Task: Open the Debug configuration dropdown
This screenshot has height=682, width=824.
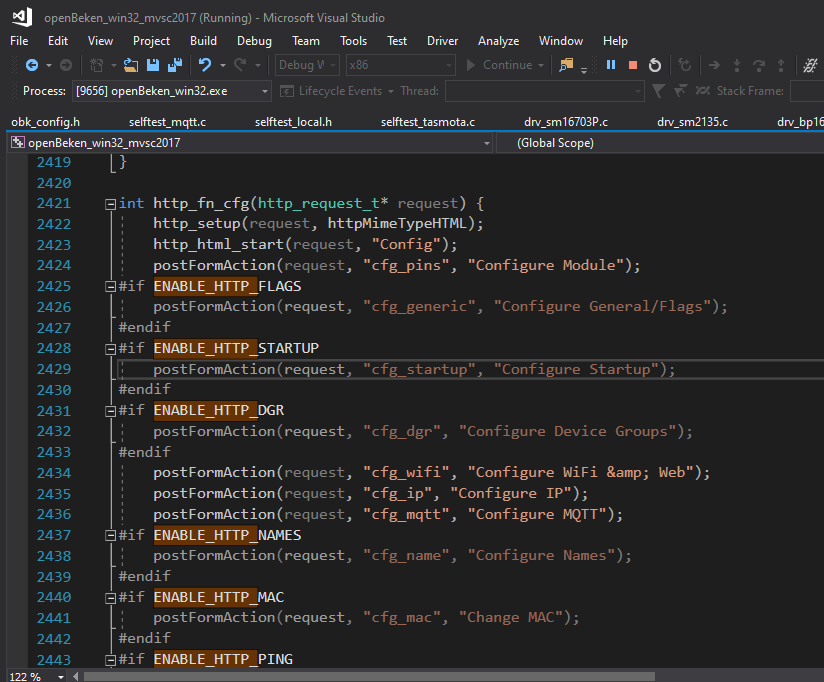Action: coord(307,65)
